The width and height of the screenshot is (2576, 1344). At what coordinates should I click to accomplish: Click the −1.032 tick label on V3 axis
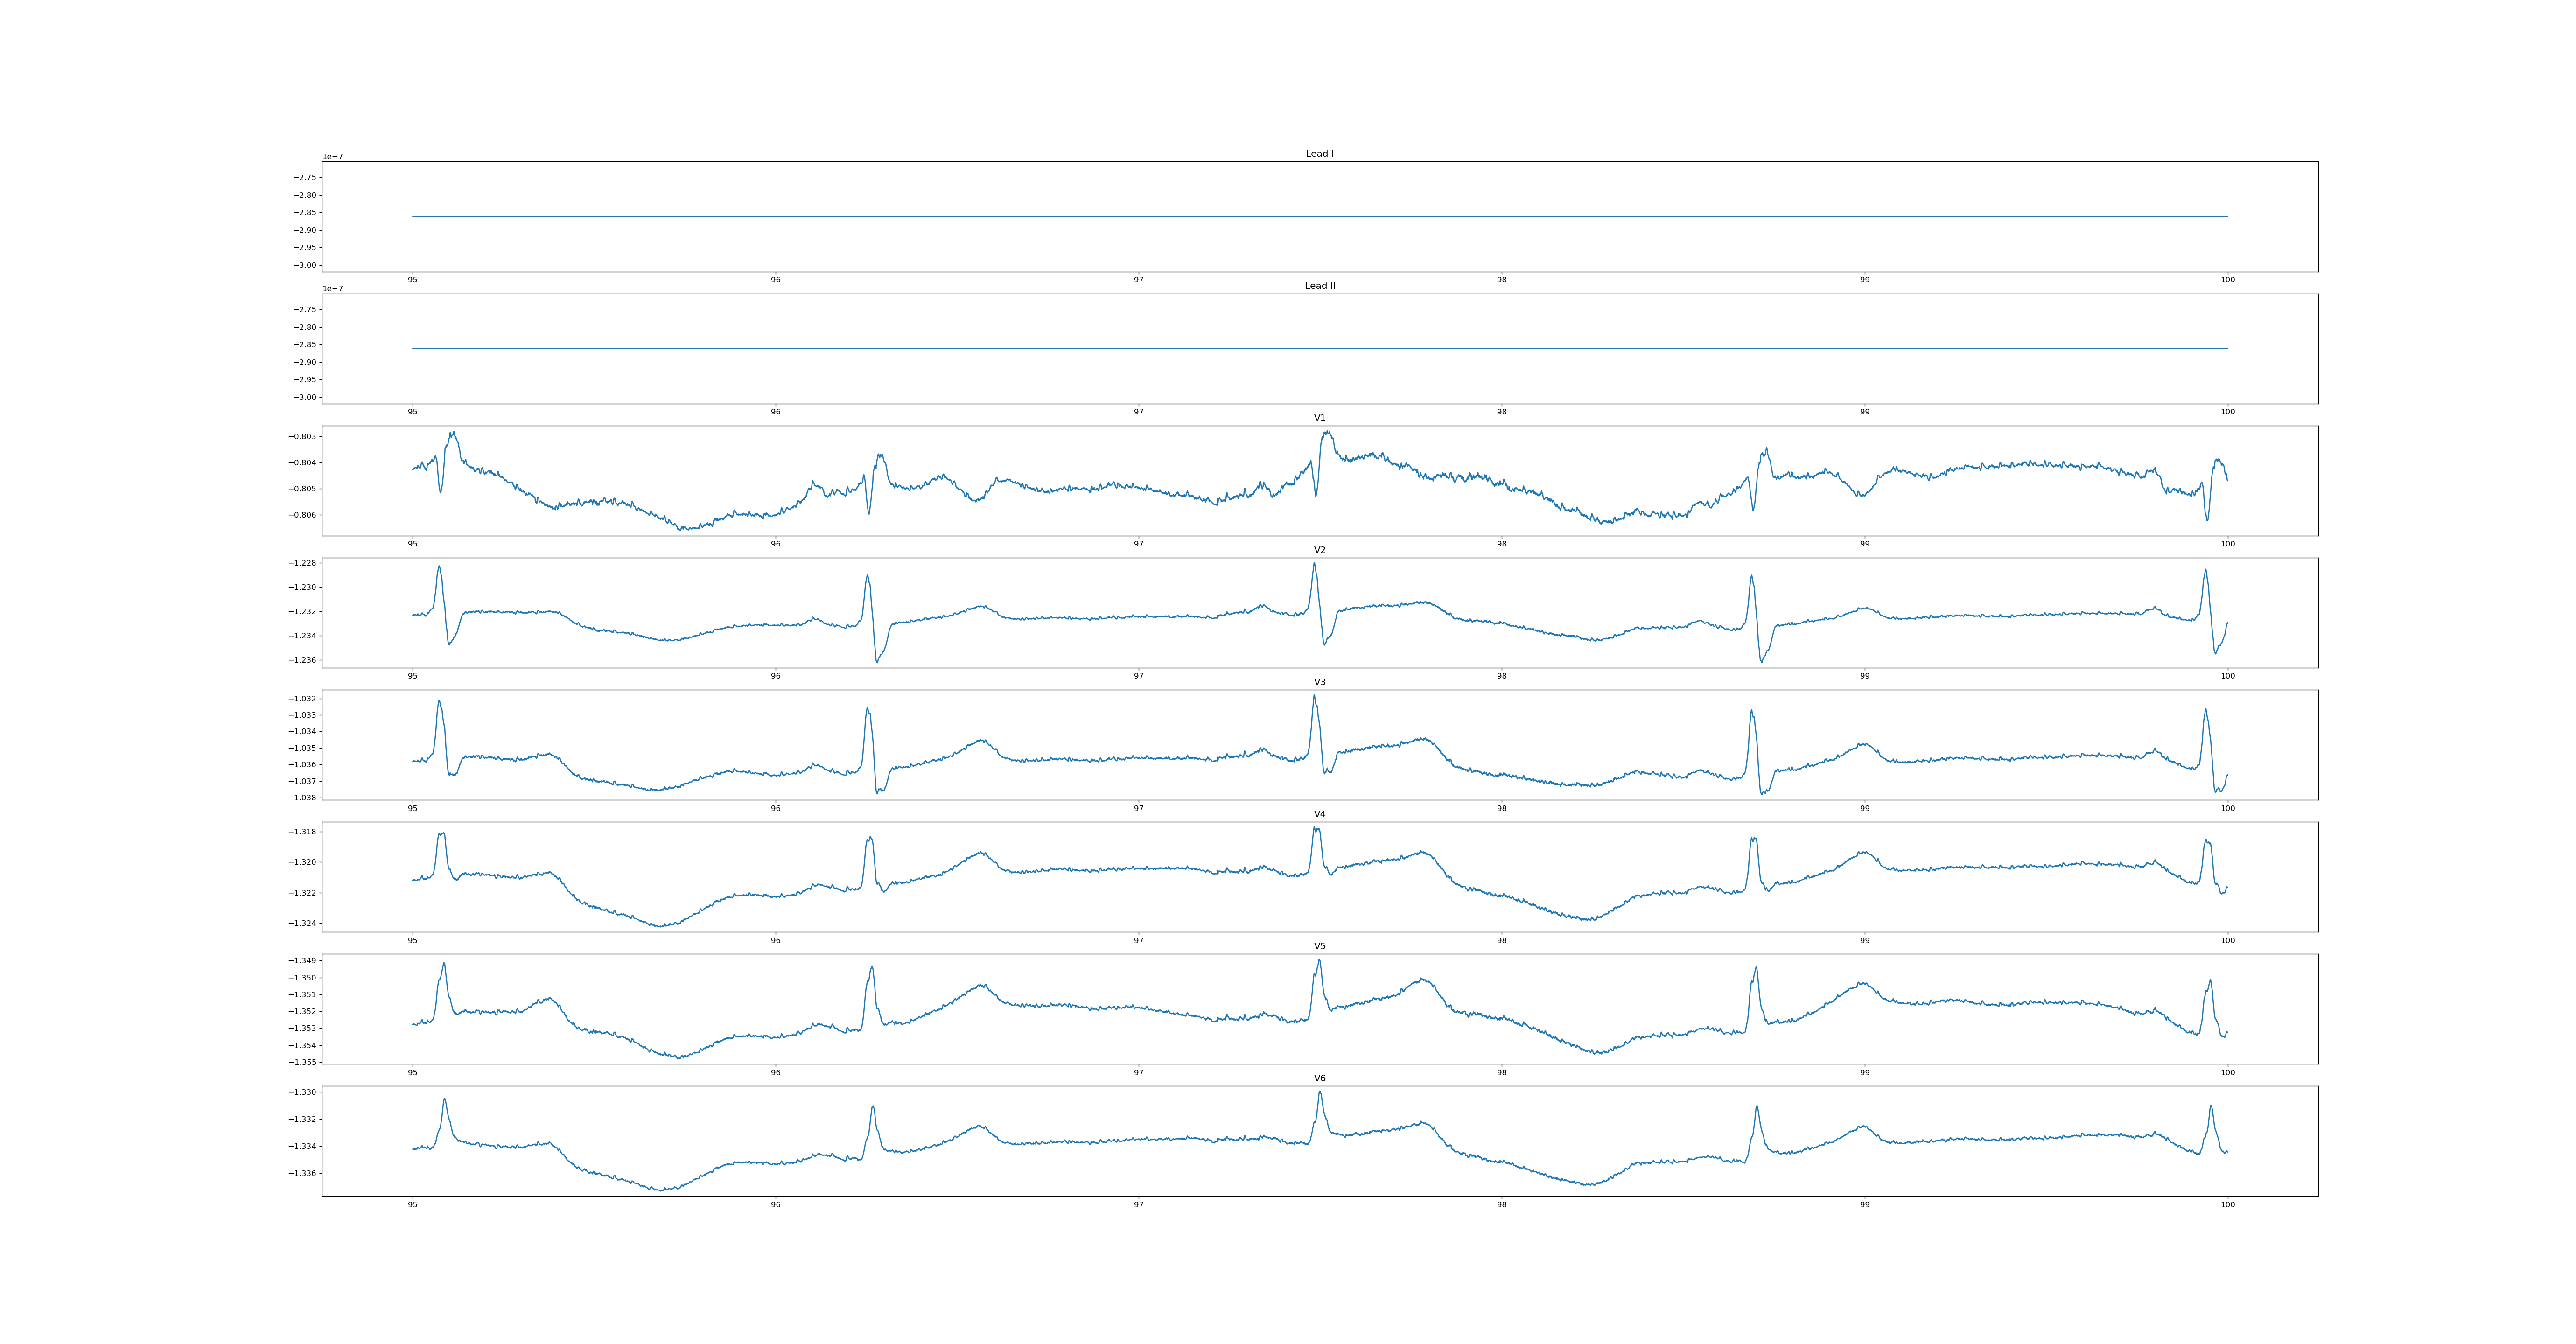coord(302,699)
